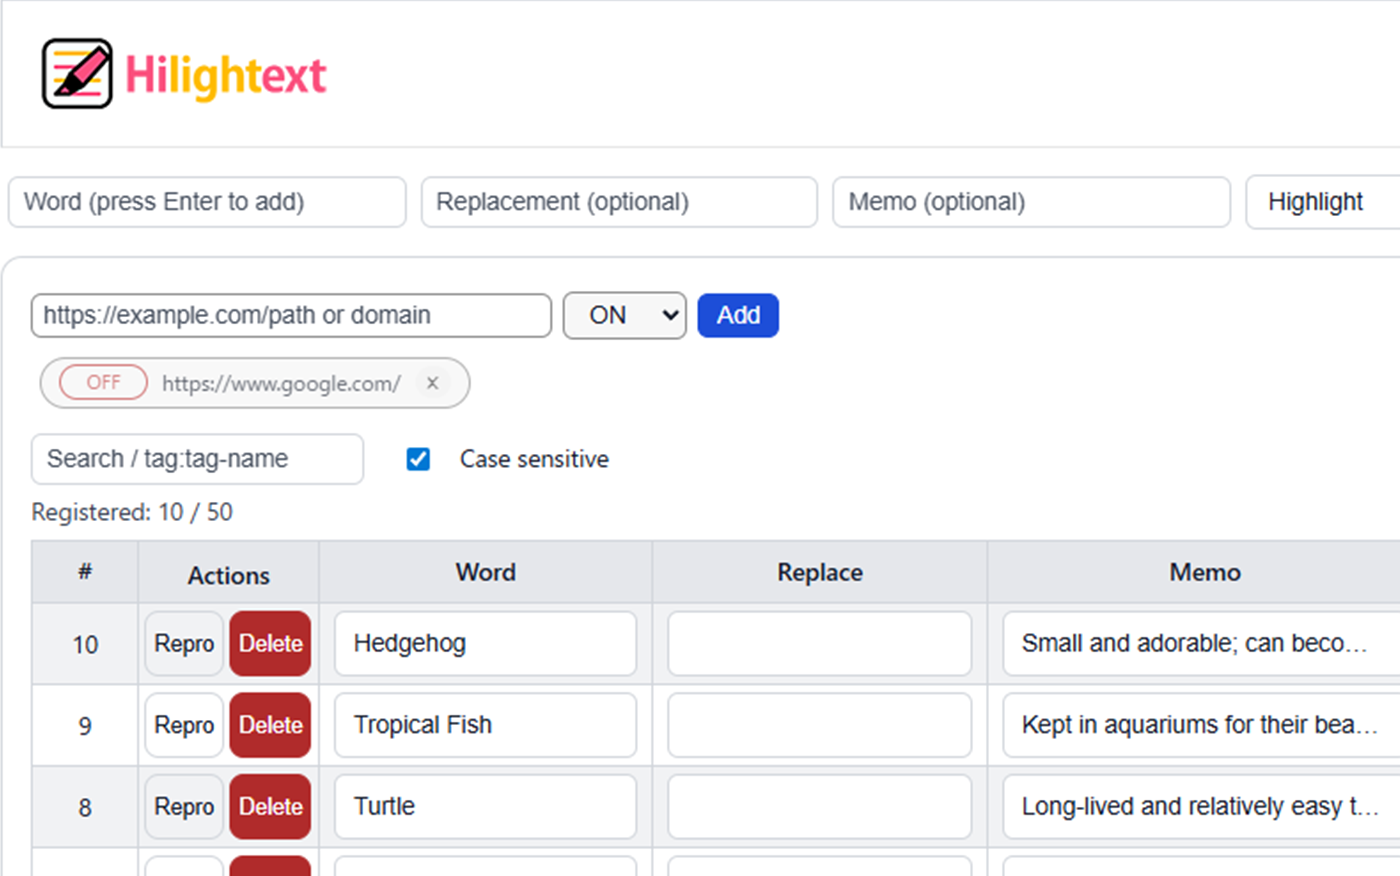Image resolution: width=1400 pixels, height=876 pixels.
Task: Click Repro for the Tropical Fish row
Action: click(183, 725)
